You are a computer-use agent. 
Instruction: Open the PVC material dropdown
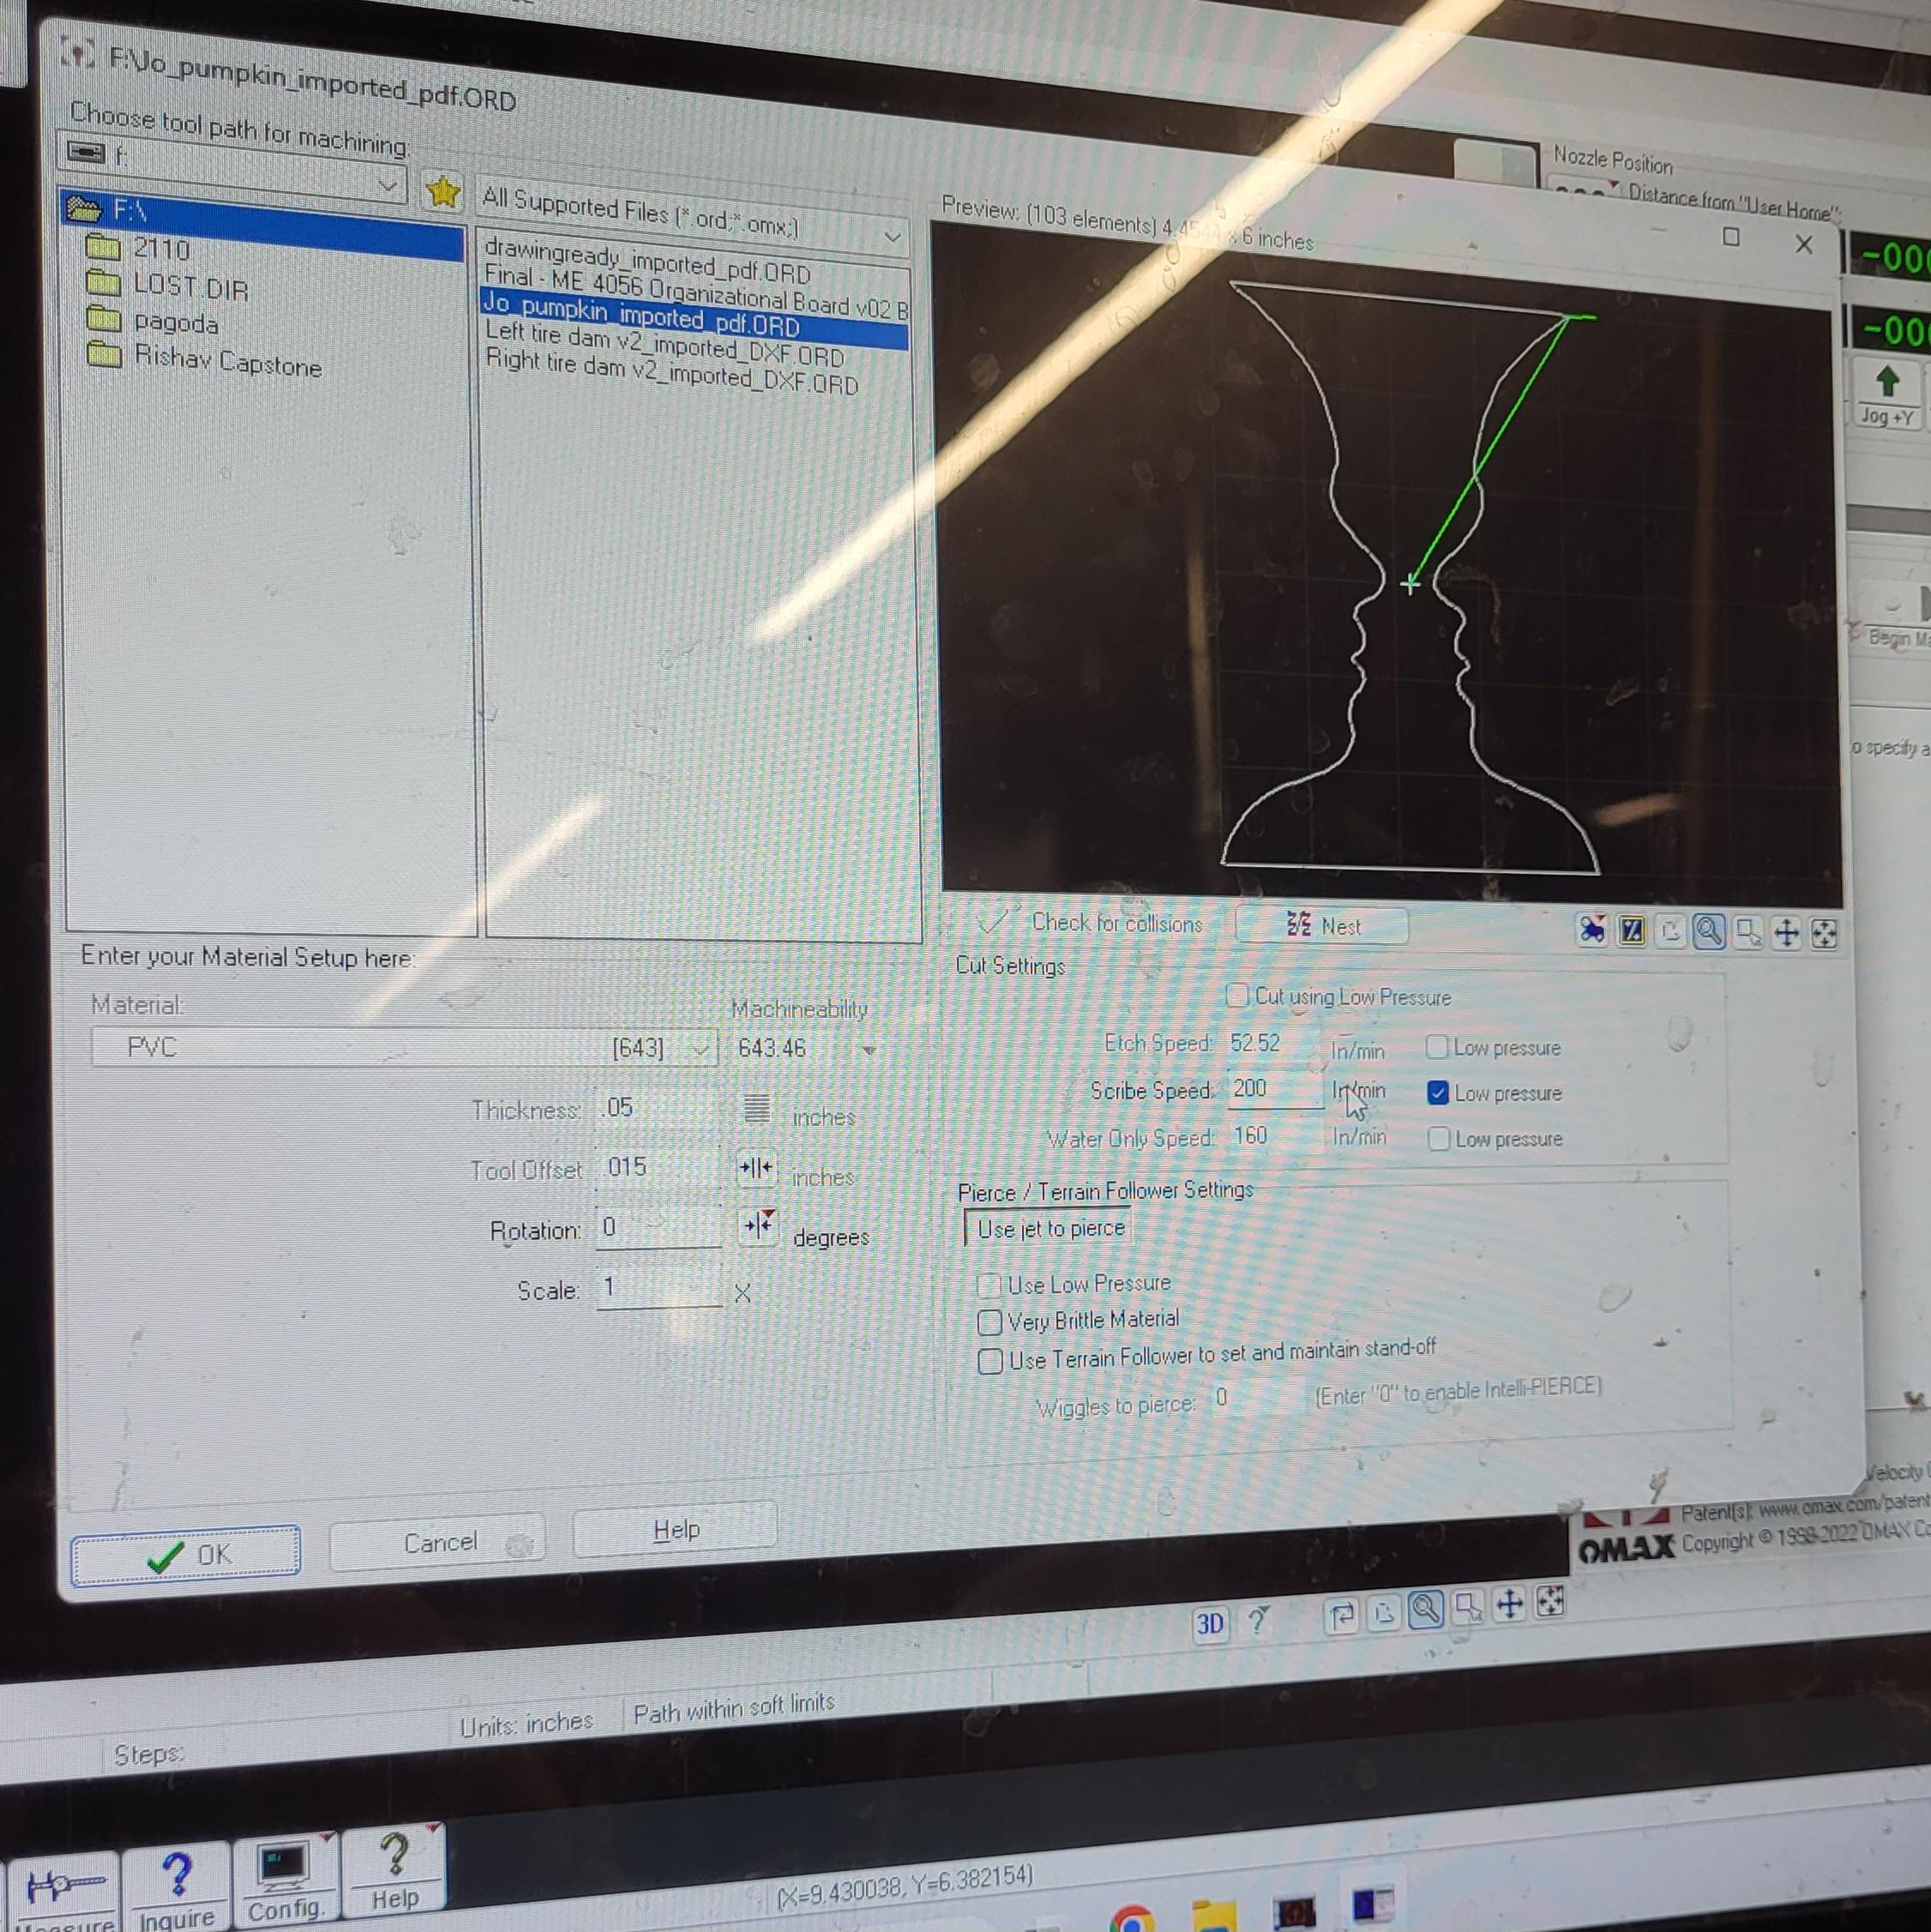[700, 1050]
